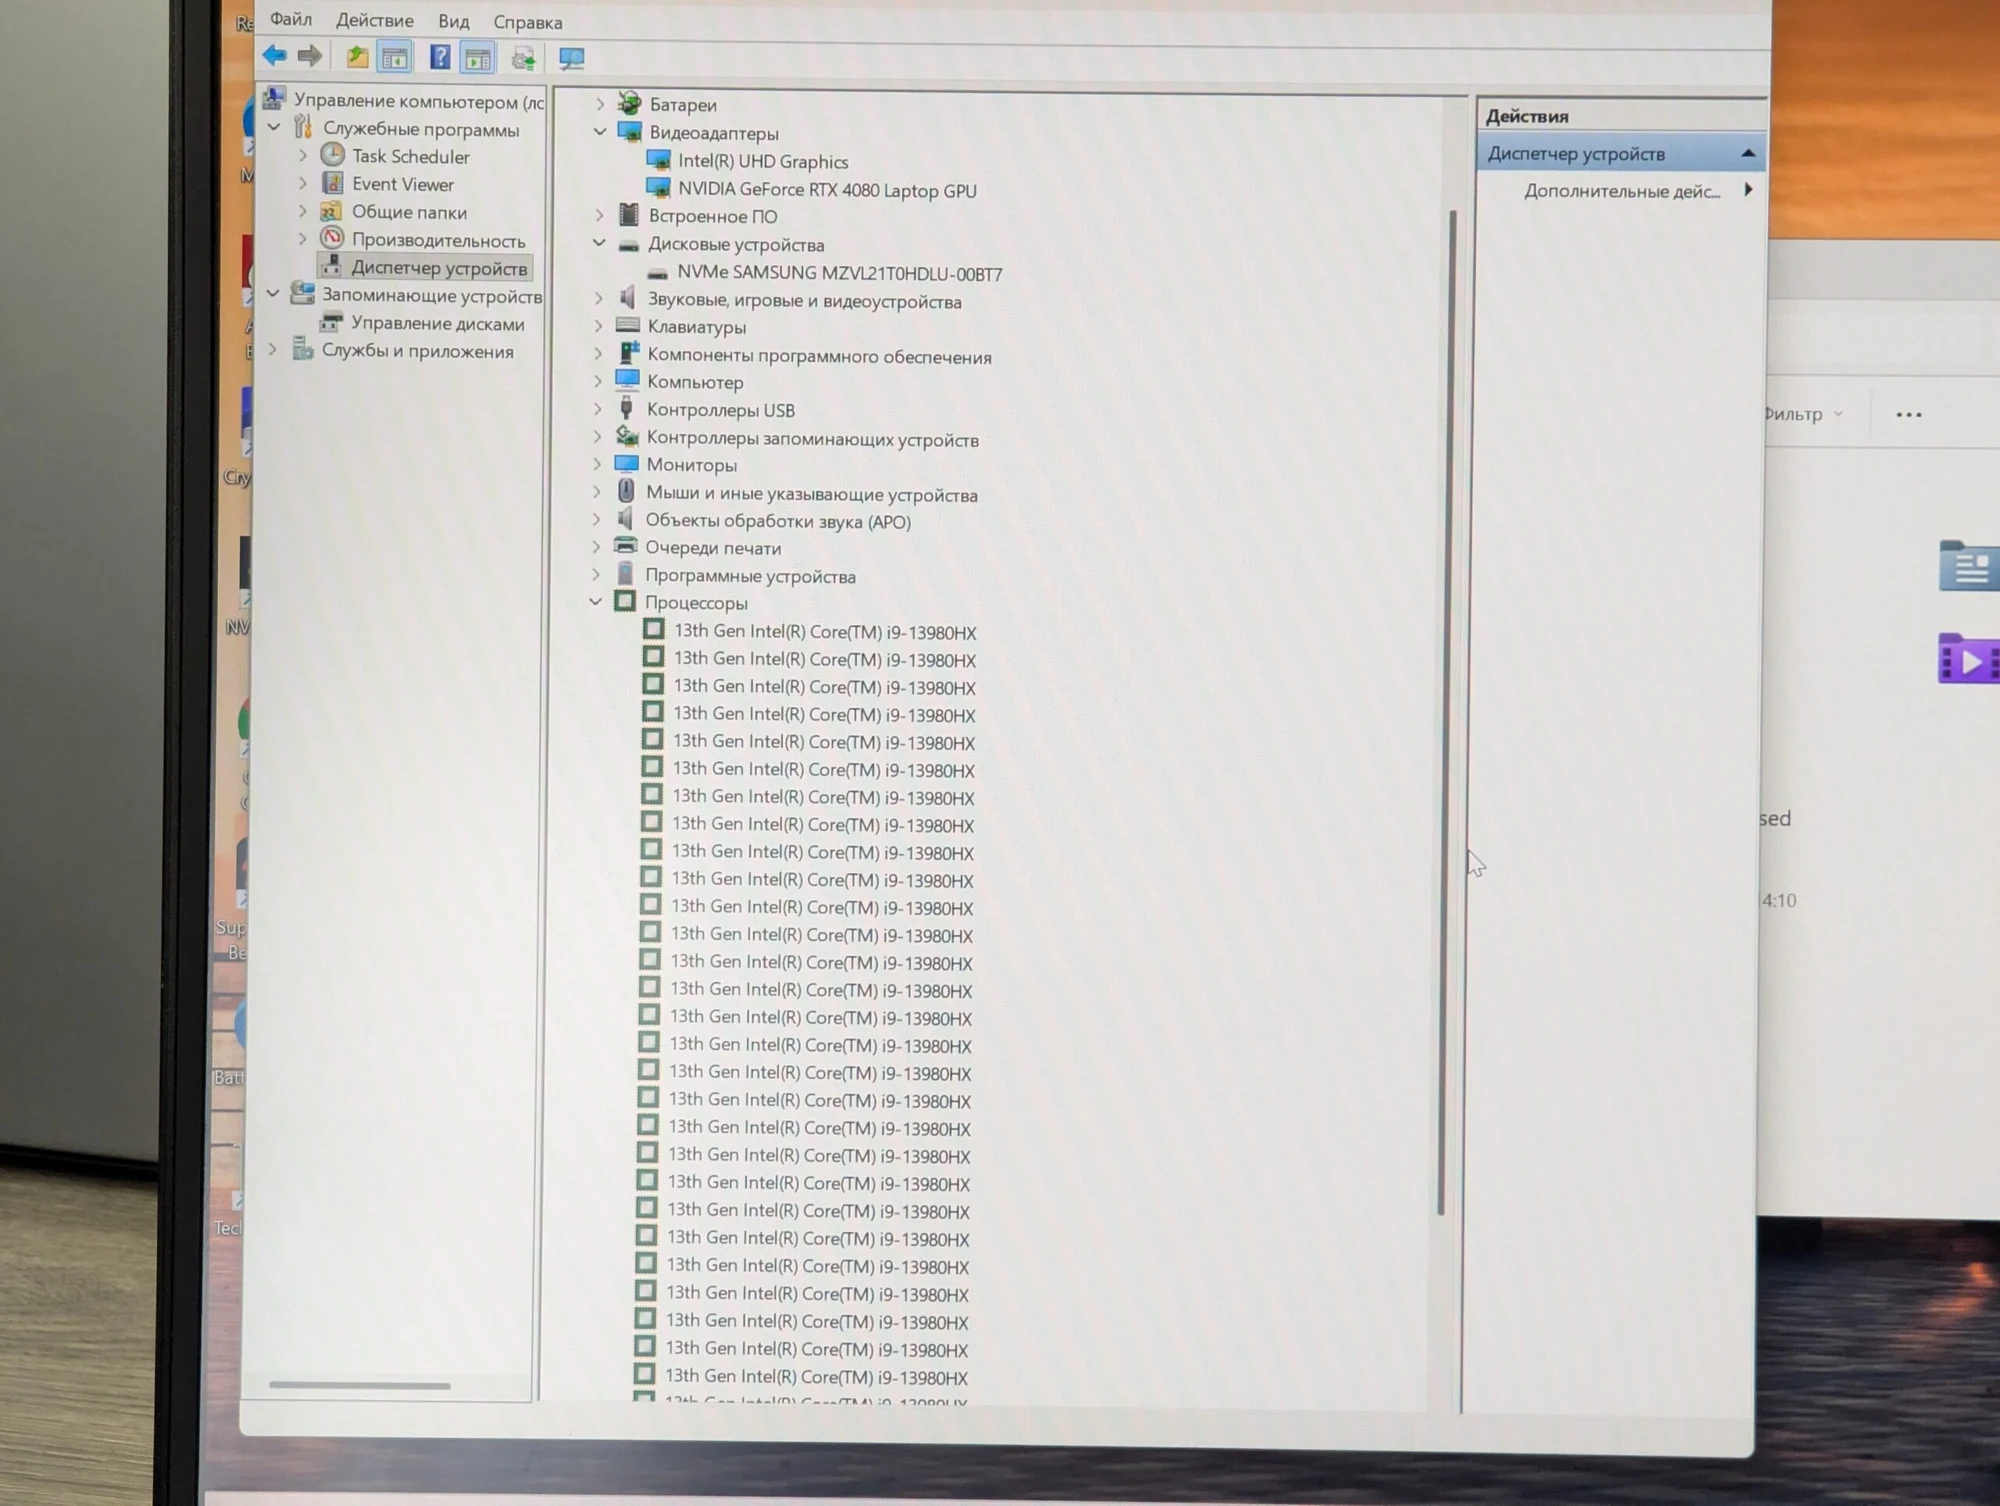Click the Back arrow toolbar icon

(274, 56)
